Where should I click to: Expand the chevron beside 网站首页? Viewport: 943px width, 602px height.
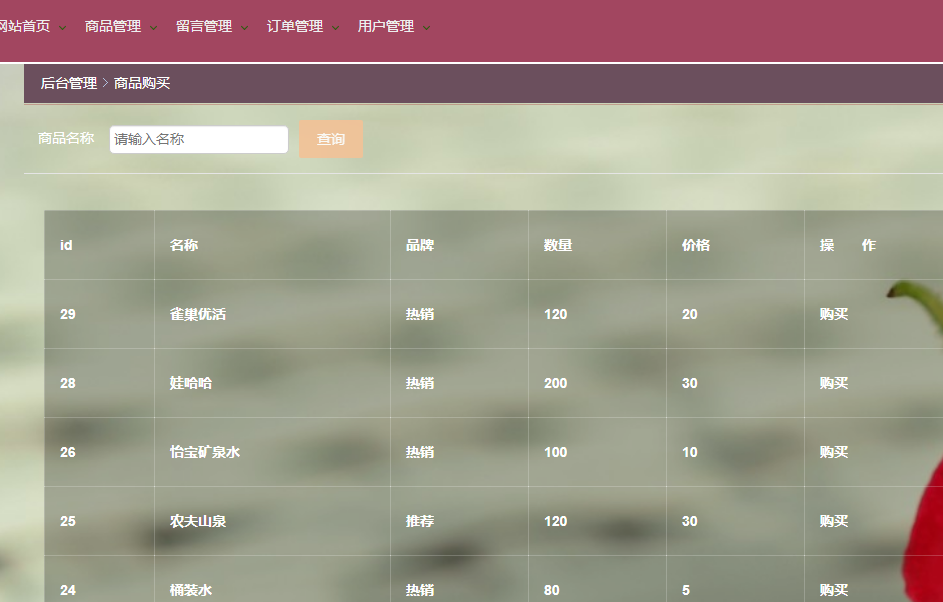coord(63,28)
